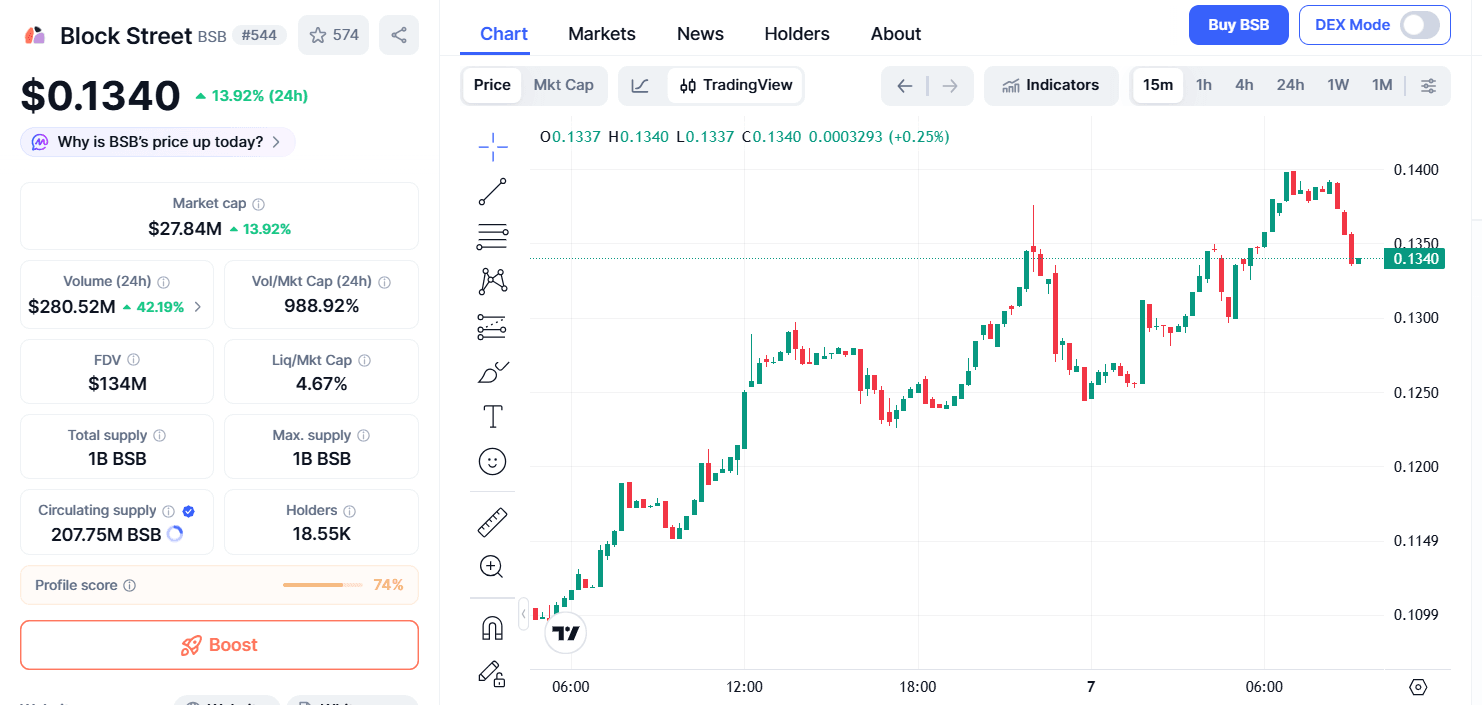Click the Buy BSB button
Image resolution: width=1482 pixels, height=705 pixels.
(x=1238, y=25)
